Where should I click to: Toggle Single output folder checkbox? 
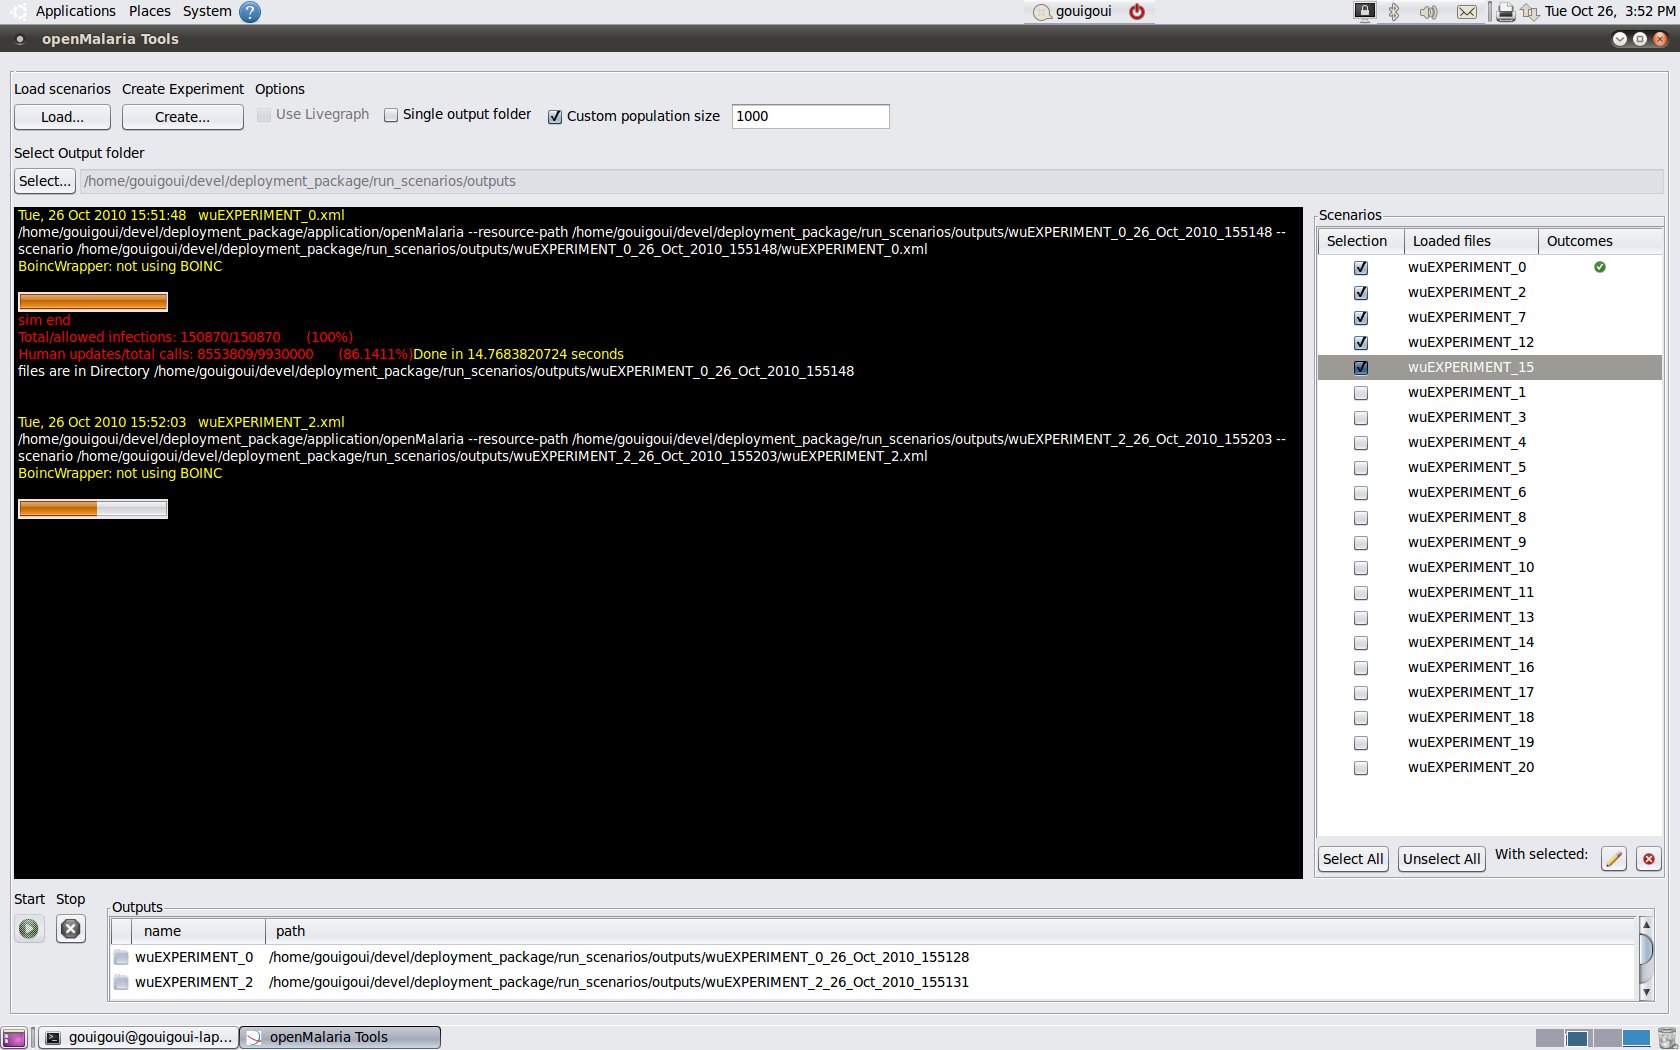coord(391,115)
